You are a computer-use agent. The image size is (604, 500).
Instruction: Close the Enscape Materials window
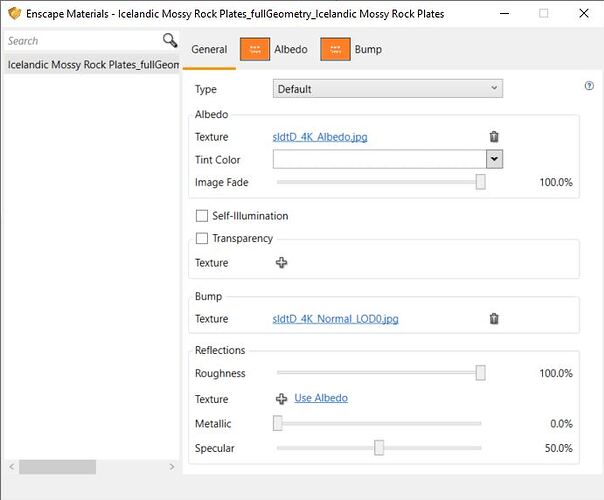pos(584,13)
